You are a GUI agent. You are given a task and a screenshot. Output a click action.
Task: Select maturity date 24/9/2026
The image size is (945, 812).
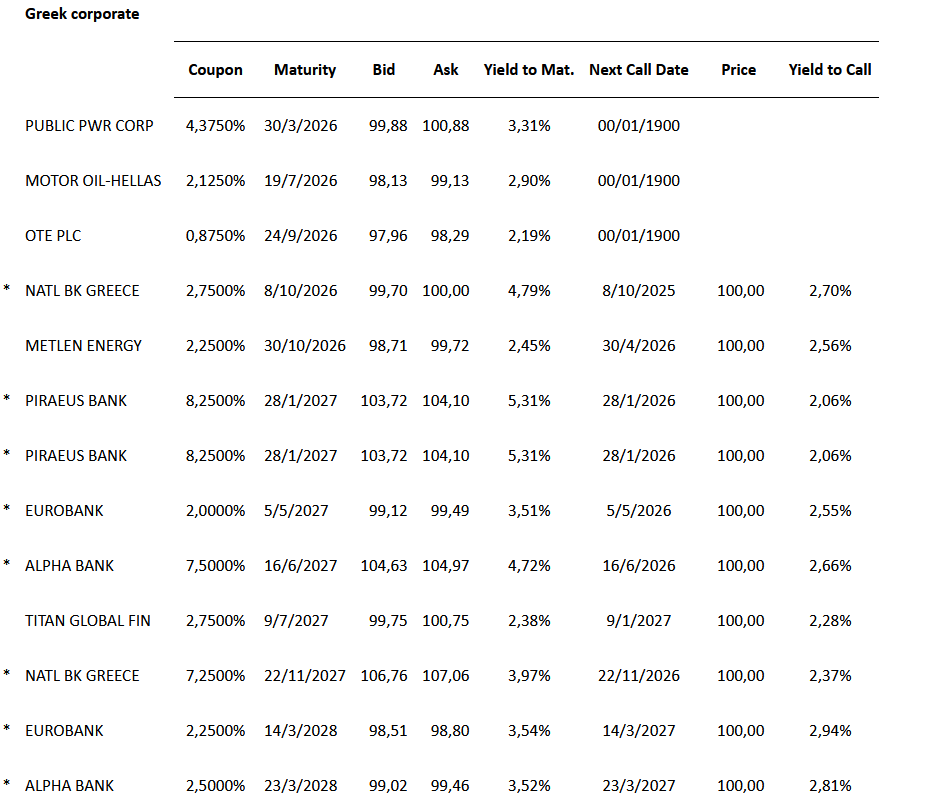pyautogui.click(x=301, y=236)
